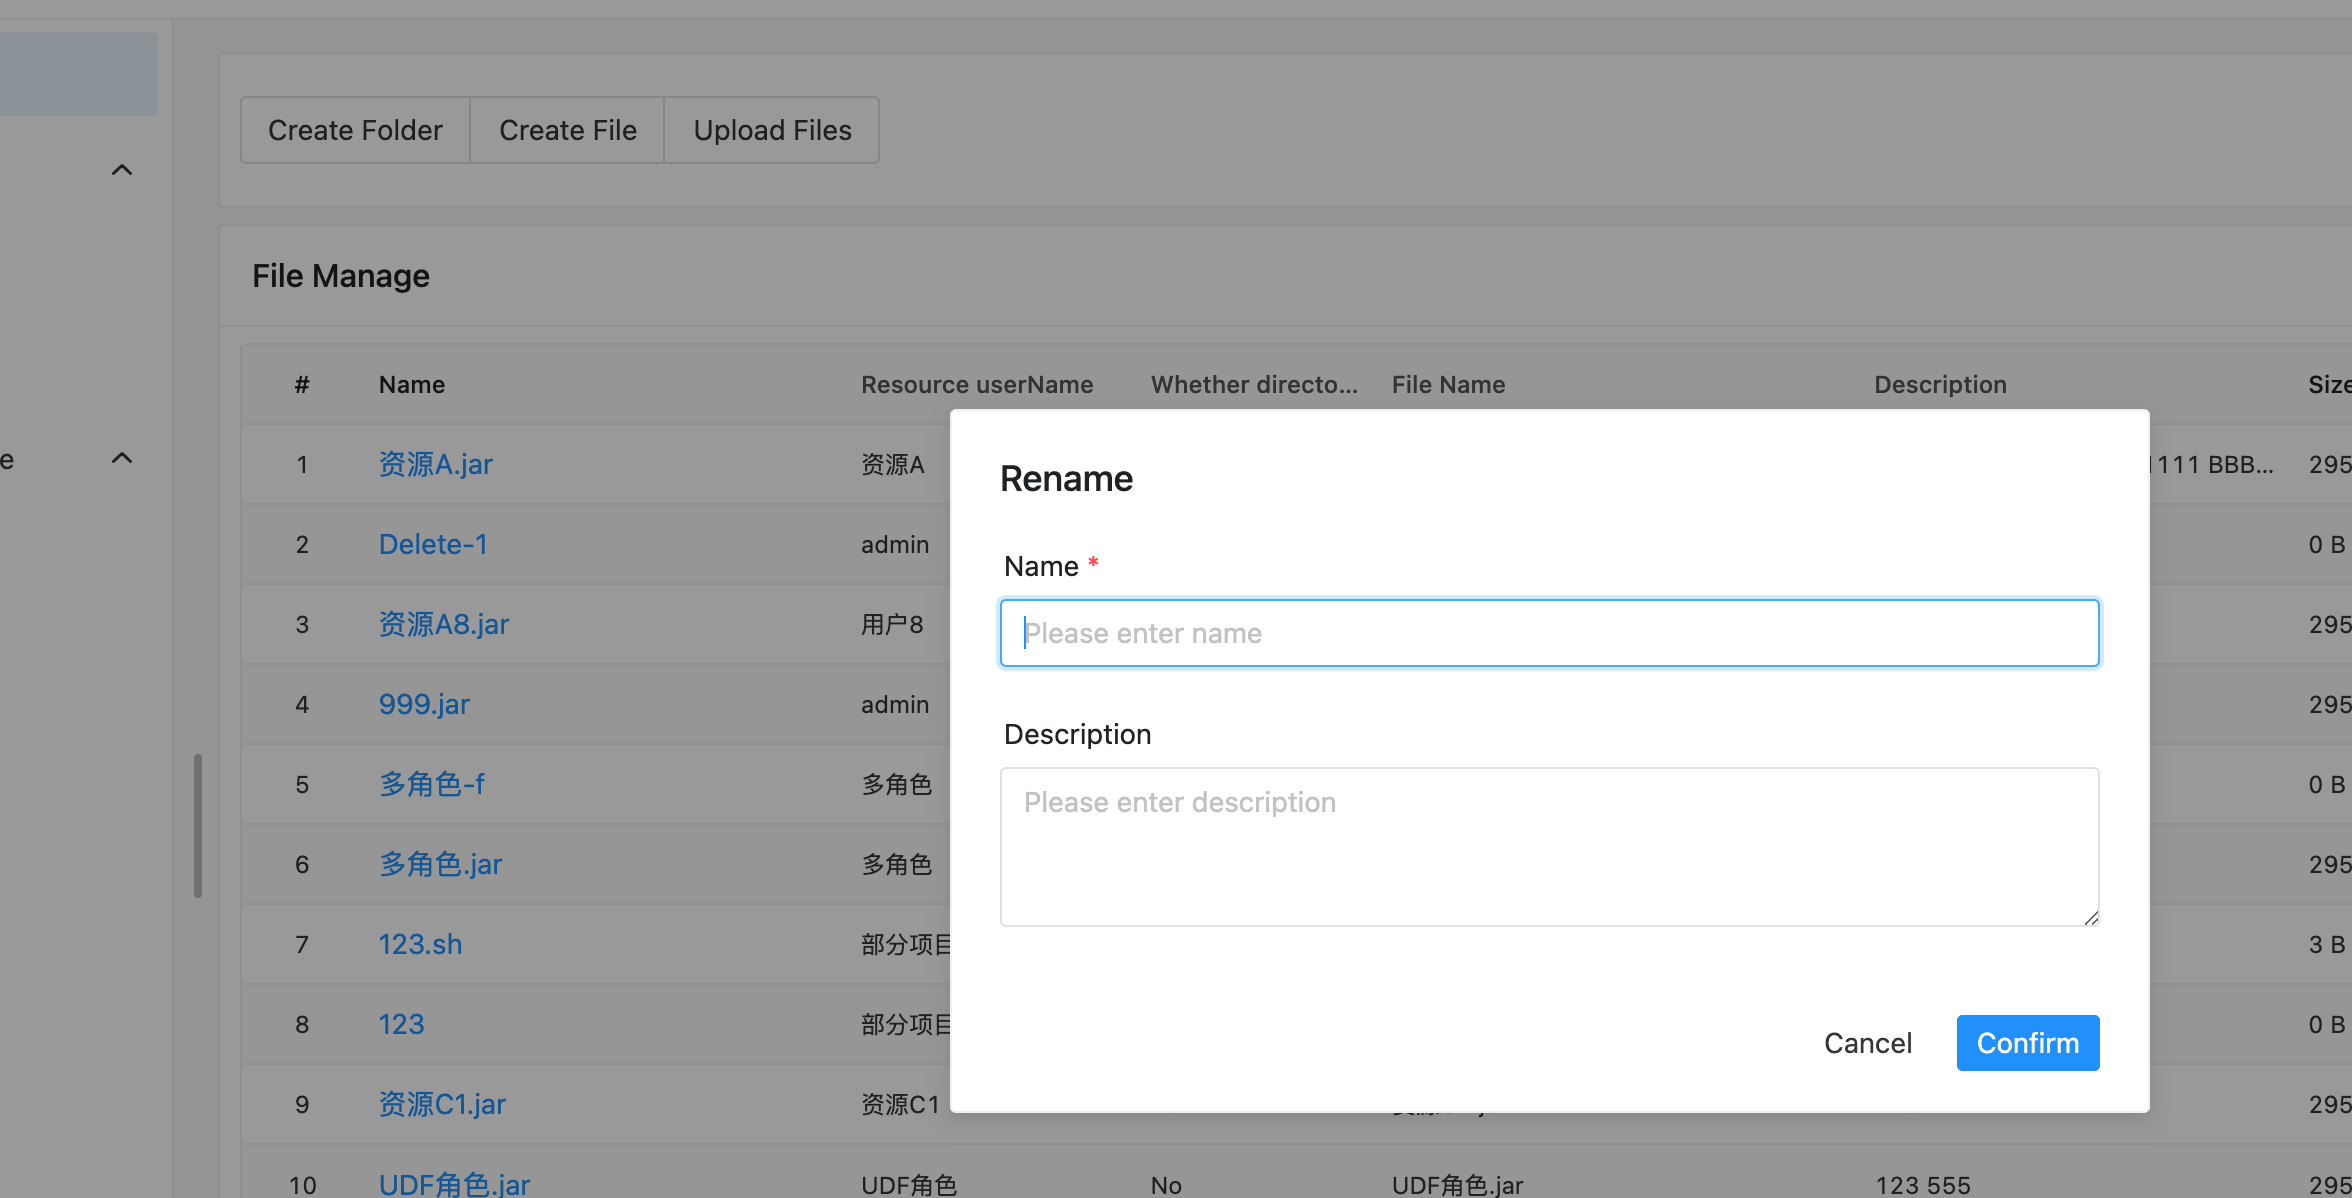Open the 123.sh file link
Viewport: 2352px width, 1198px height.
click(420, 944)
